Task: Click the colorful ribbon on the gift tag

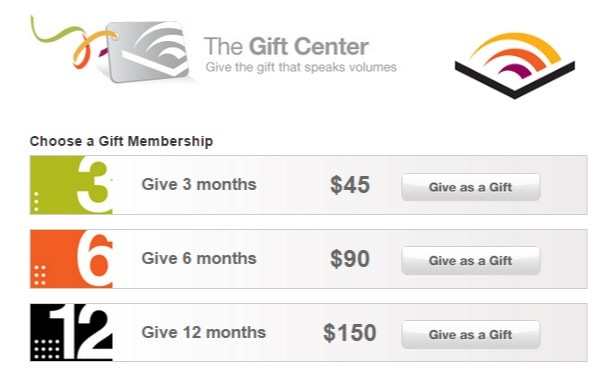Action: coord(73,42)
